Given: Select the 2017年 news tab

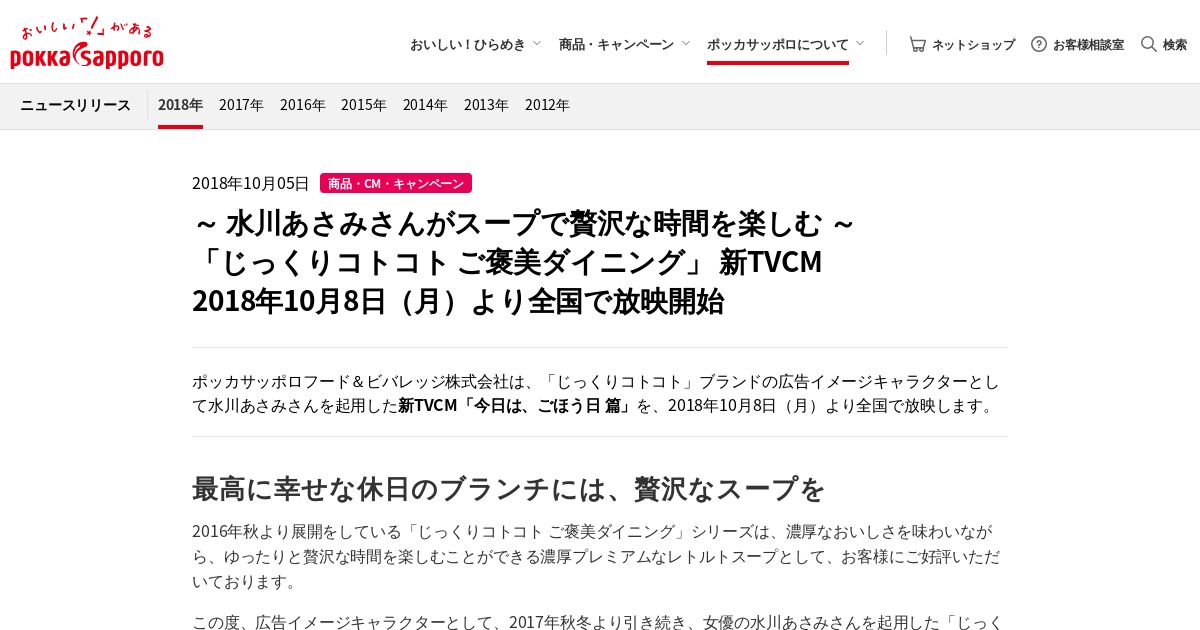Looking at the screenshot, I should point(241,105).
